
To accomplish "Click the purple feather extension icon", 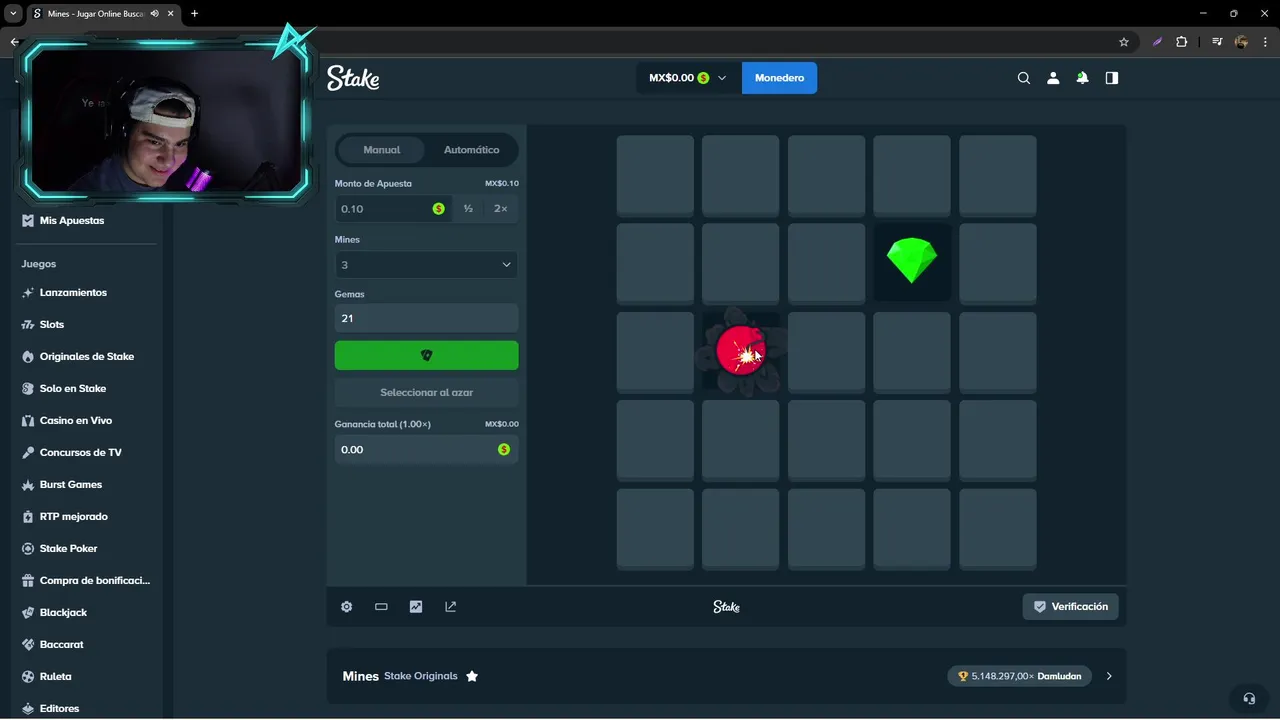I will (x=1157, y=42).
